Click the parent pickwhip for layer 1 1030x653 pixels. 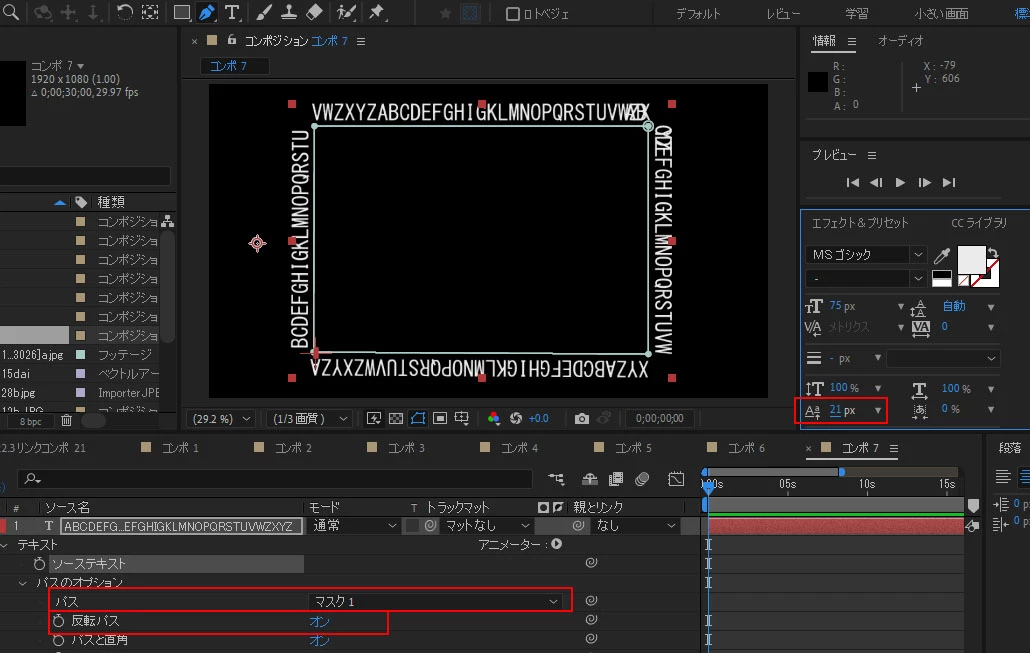pyautogui.click(x=578, y=526)
